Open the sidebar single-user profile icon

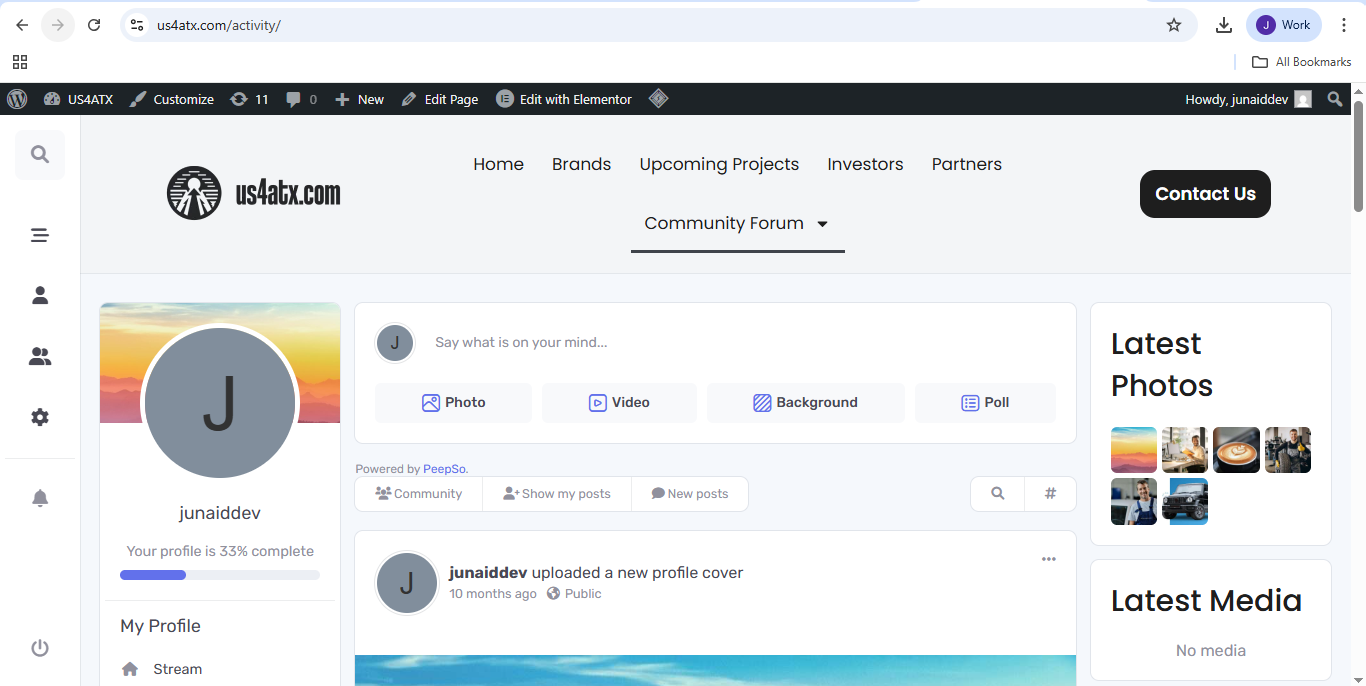[40, 295]
